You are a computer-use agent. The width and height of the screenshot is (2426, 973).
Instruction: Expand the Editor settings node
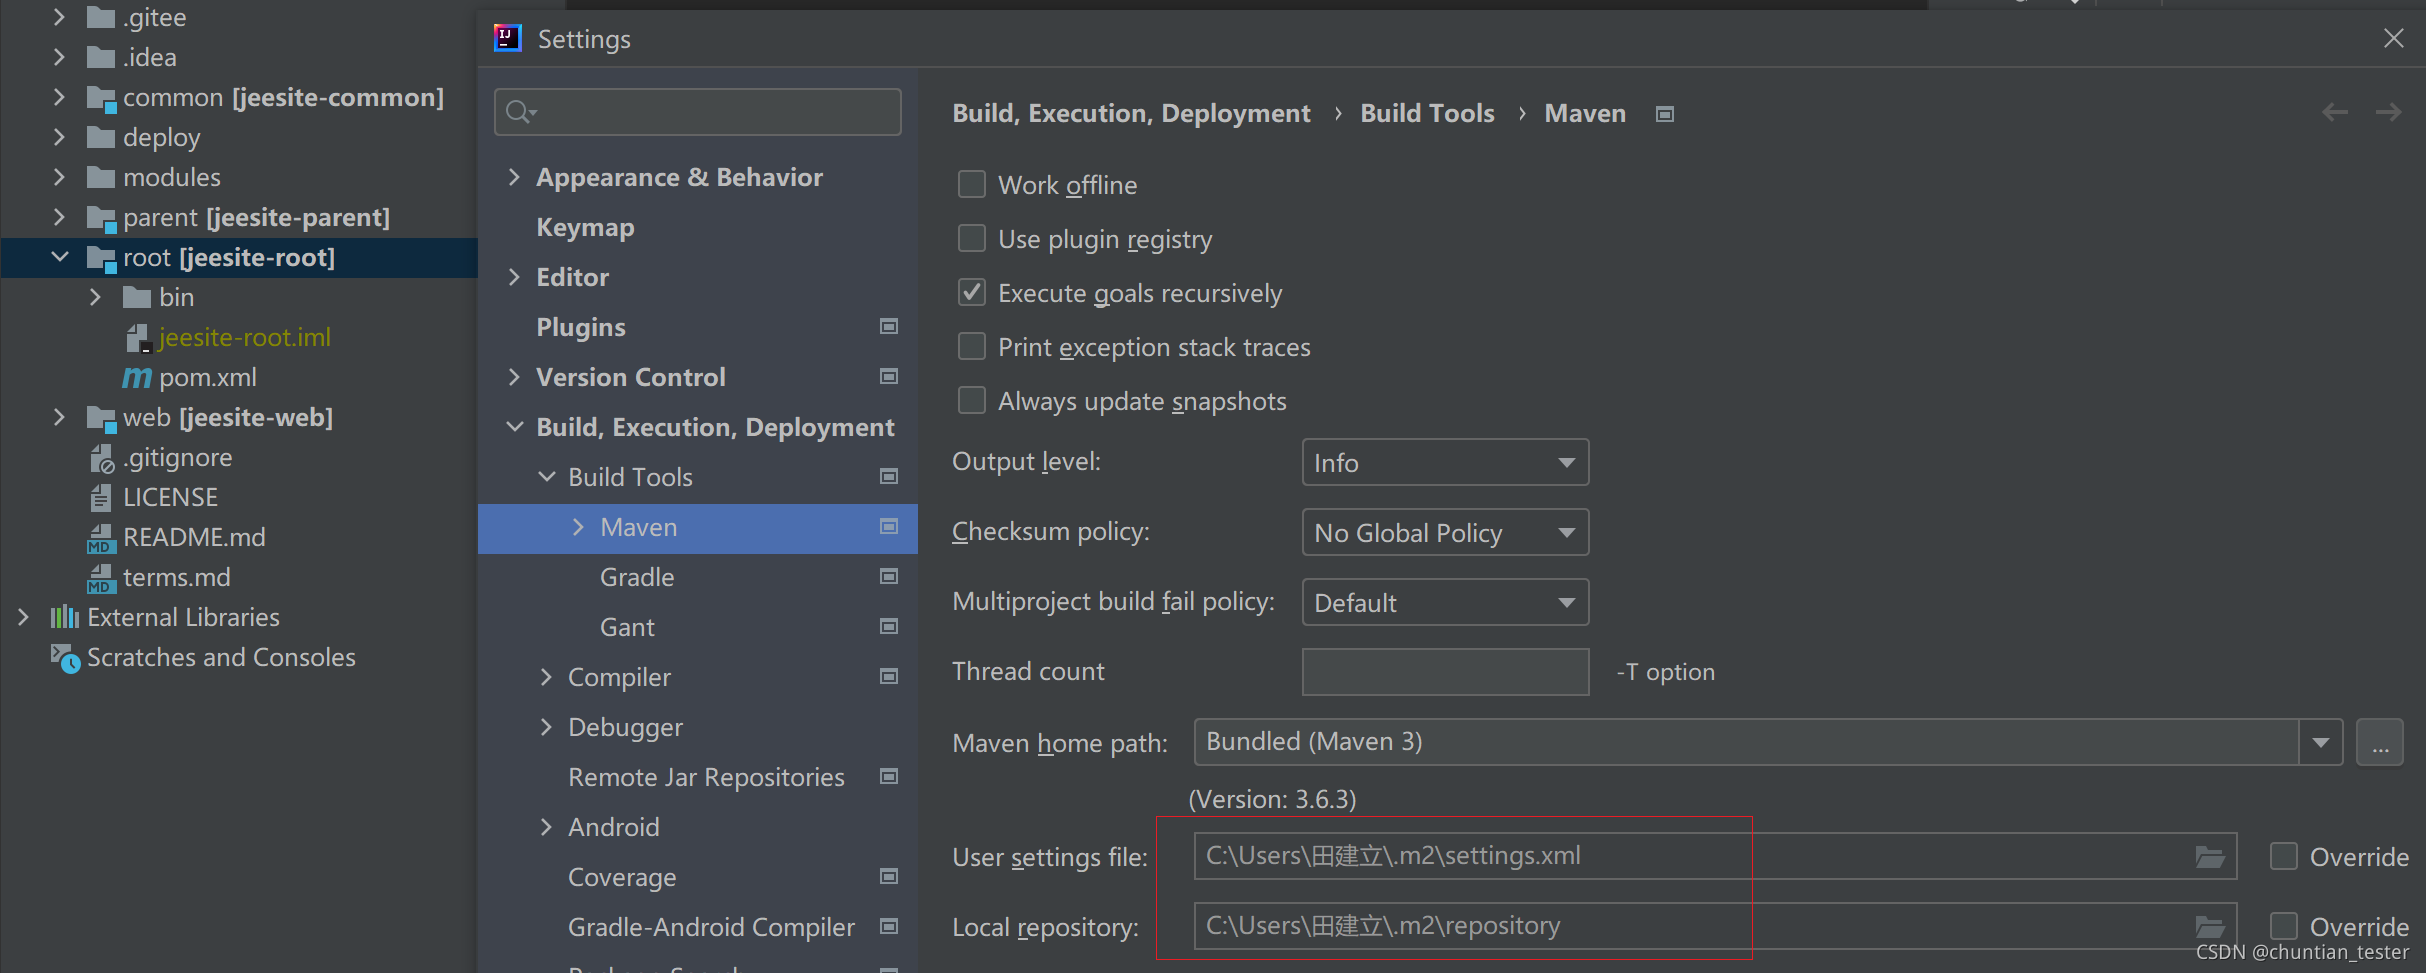pyautogui.click(x=514, y=277)
